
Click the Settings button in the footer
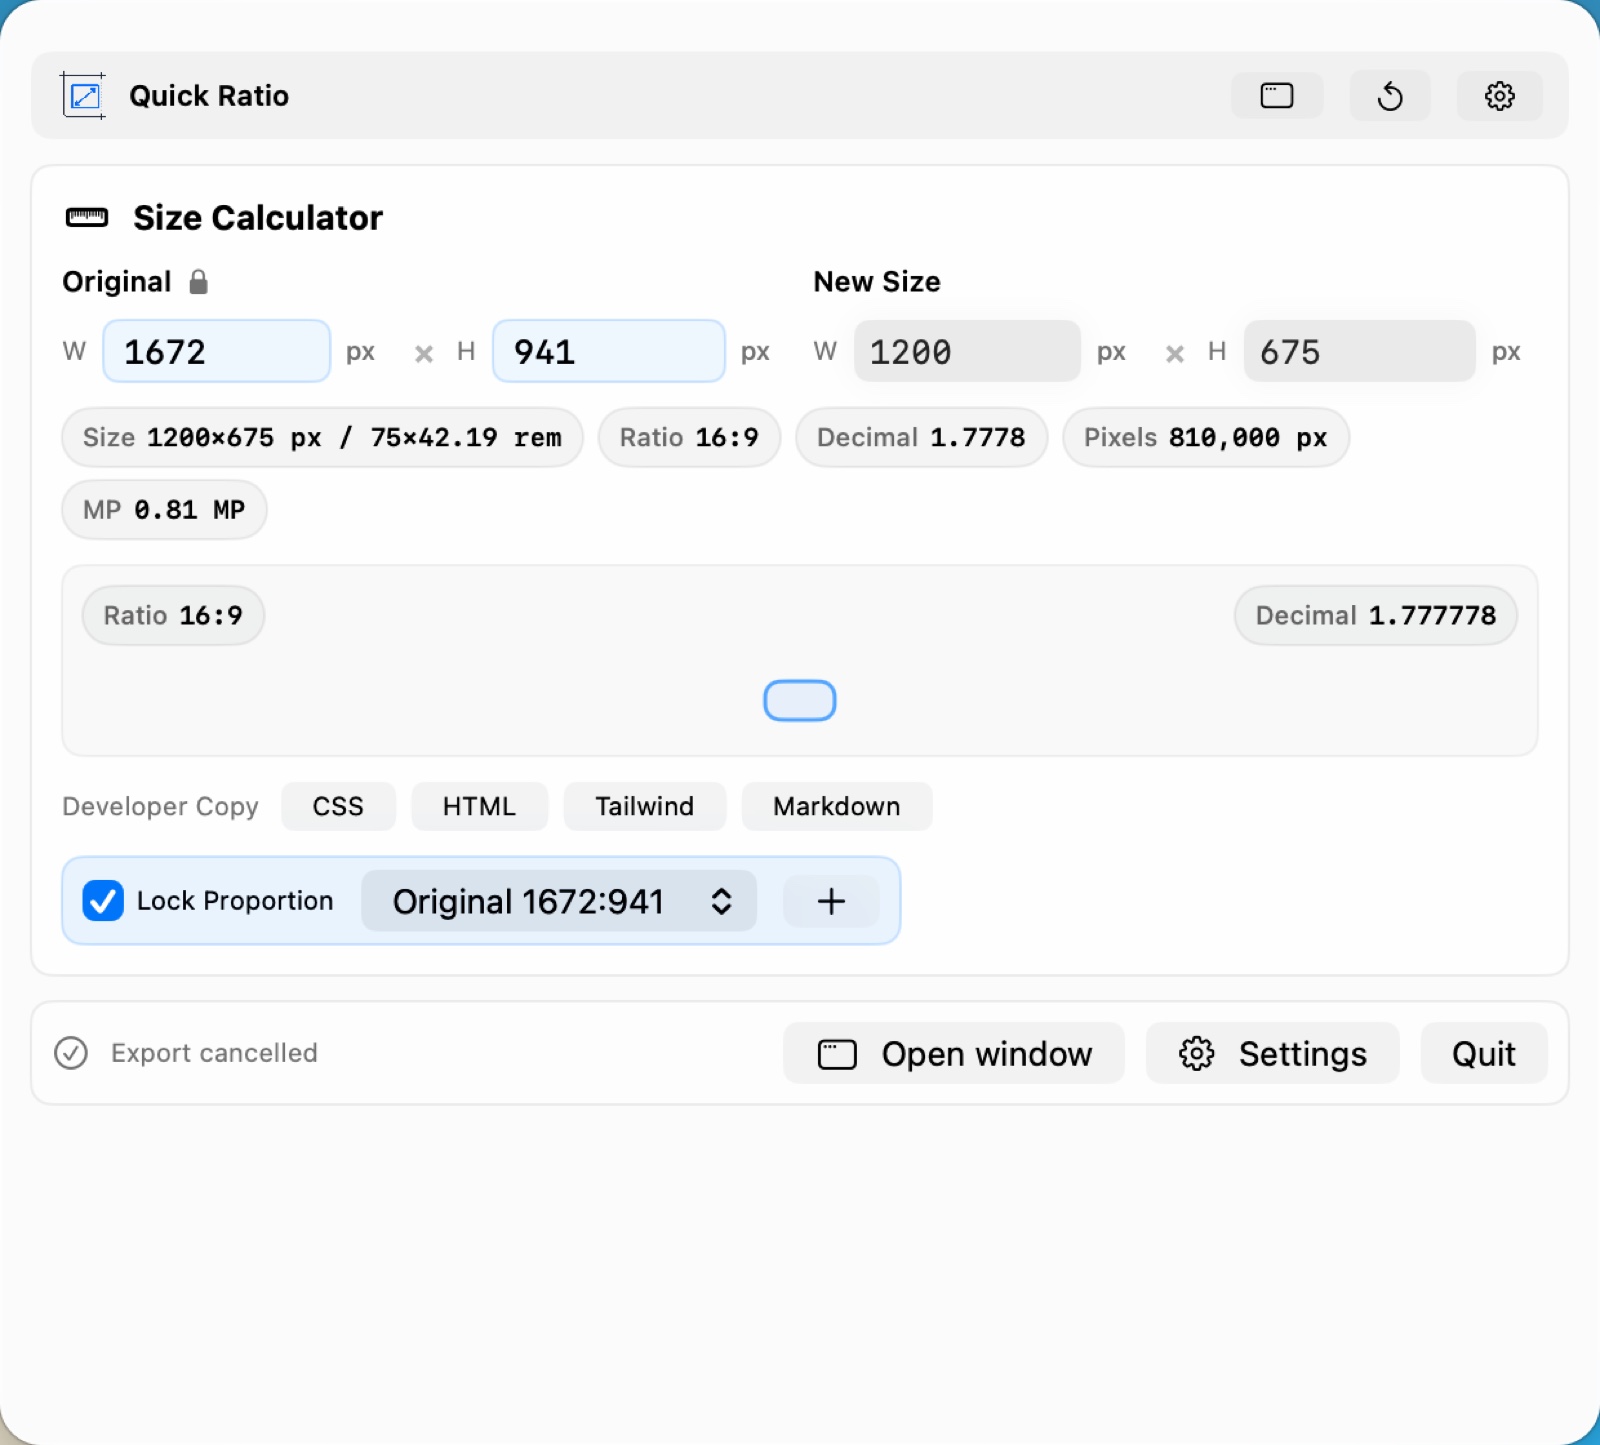coord(1272,1053)
